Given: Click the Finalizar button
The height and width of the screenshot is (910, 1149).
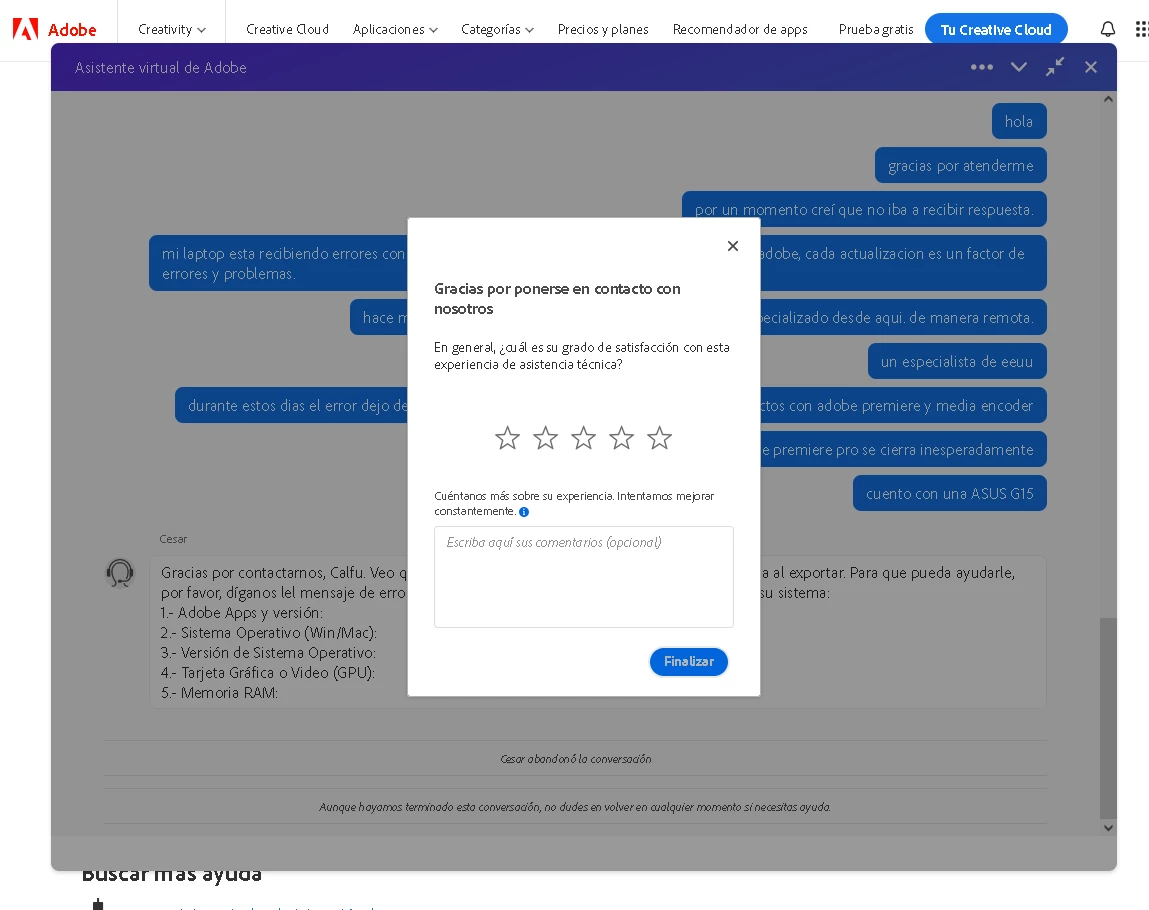Looking at the screenshot, I should click(x=689, y=662).
